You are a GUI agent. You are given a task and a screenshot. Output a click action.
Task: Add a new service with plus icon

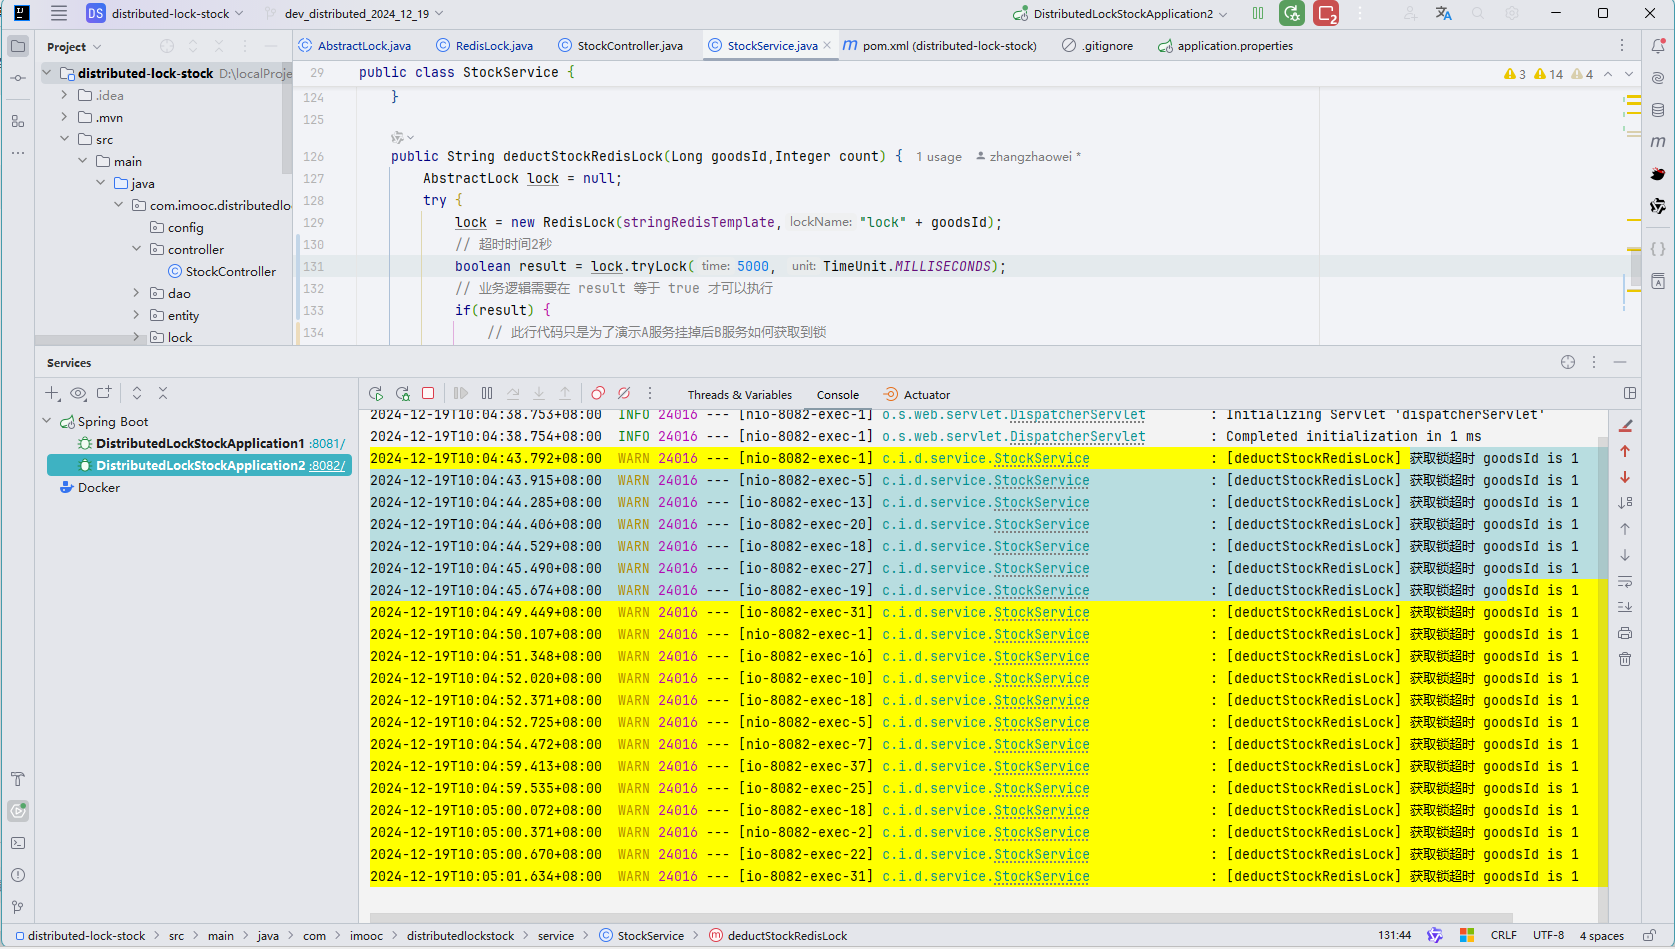coord(52,393)
